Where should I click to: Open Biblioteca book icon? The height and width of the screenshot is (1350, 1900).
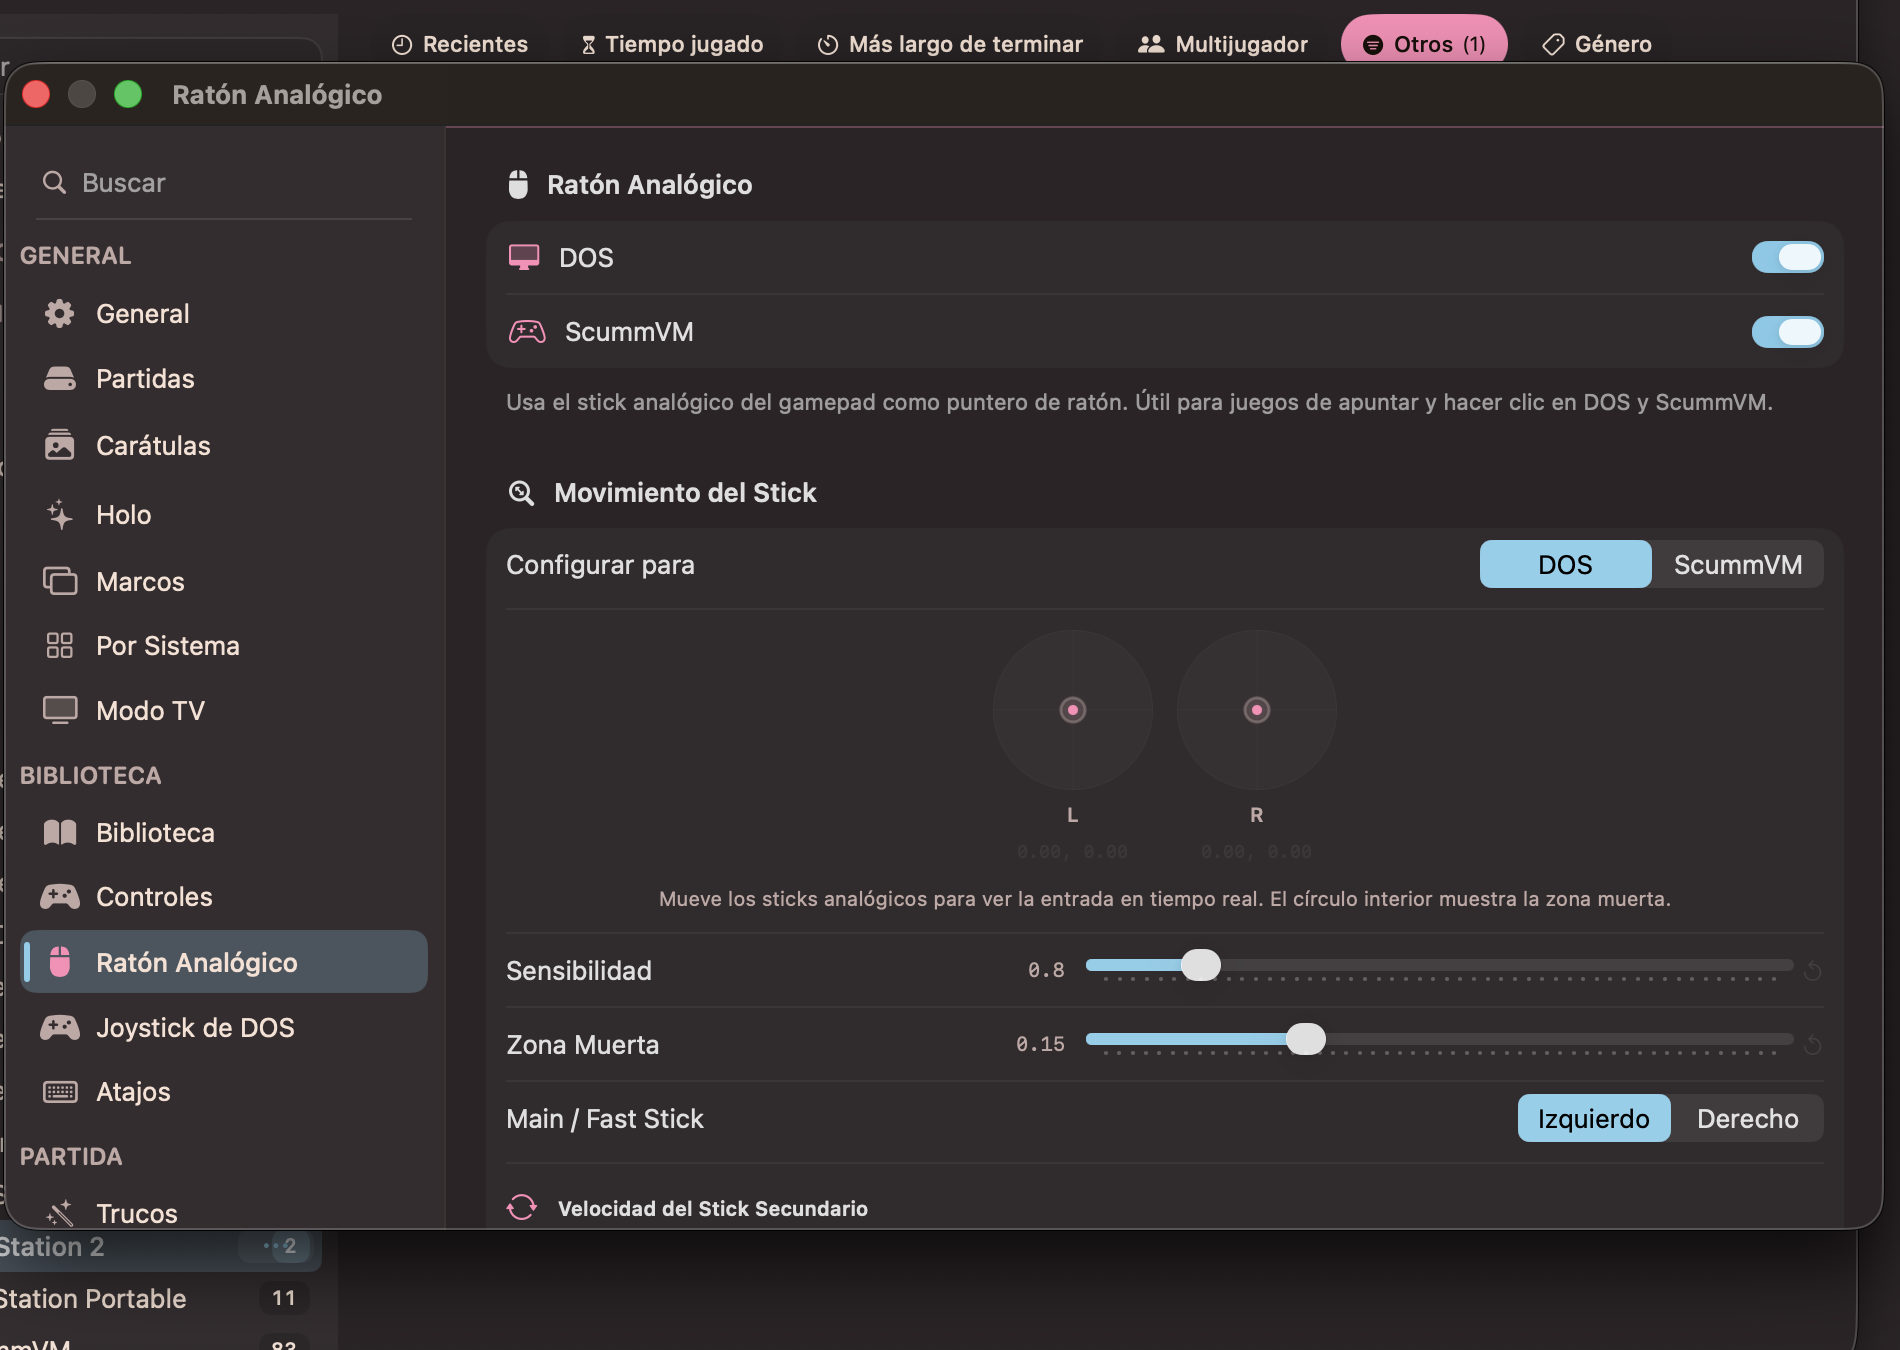pos(60,832)
